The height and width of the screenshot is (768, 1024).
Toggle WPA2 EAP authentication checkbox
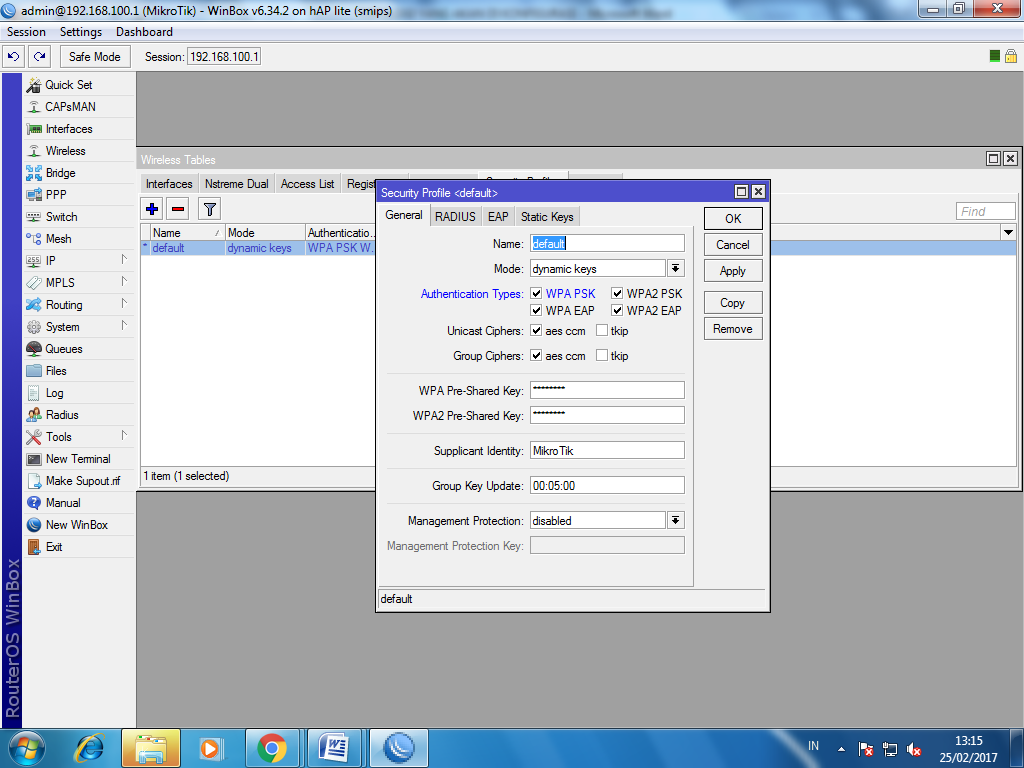[617, 310]
